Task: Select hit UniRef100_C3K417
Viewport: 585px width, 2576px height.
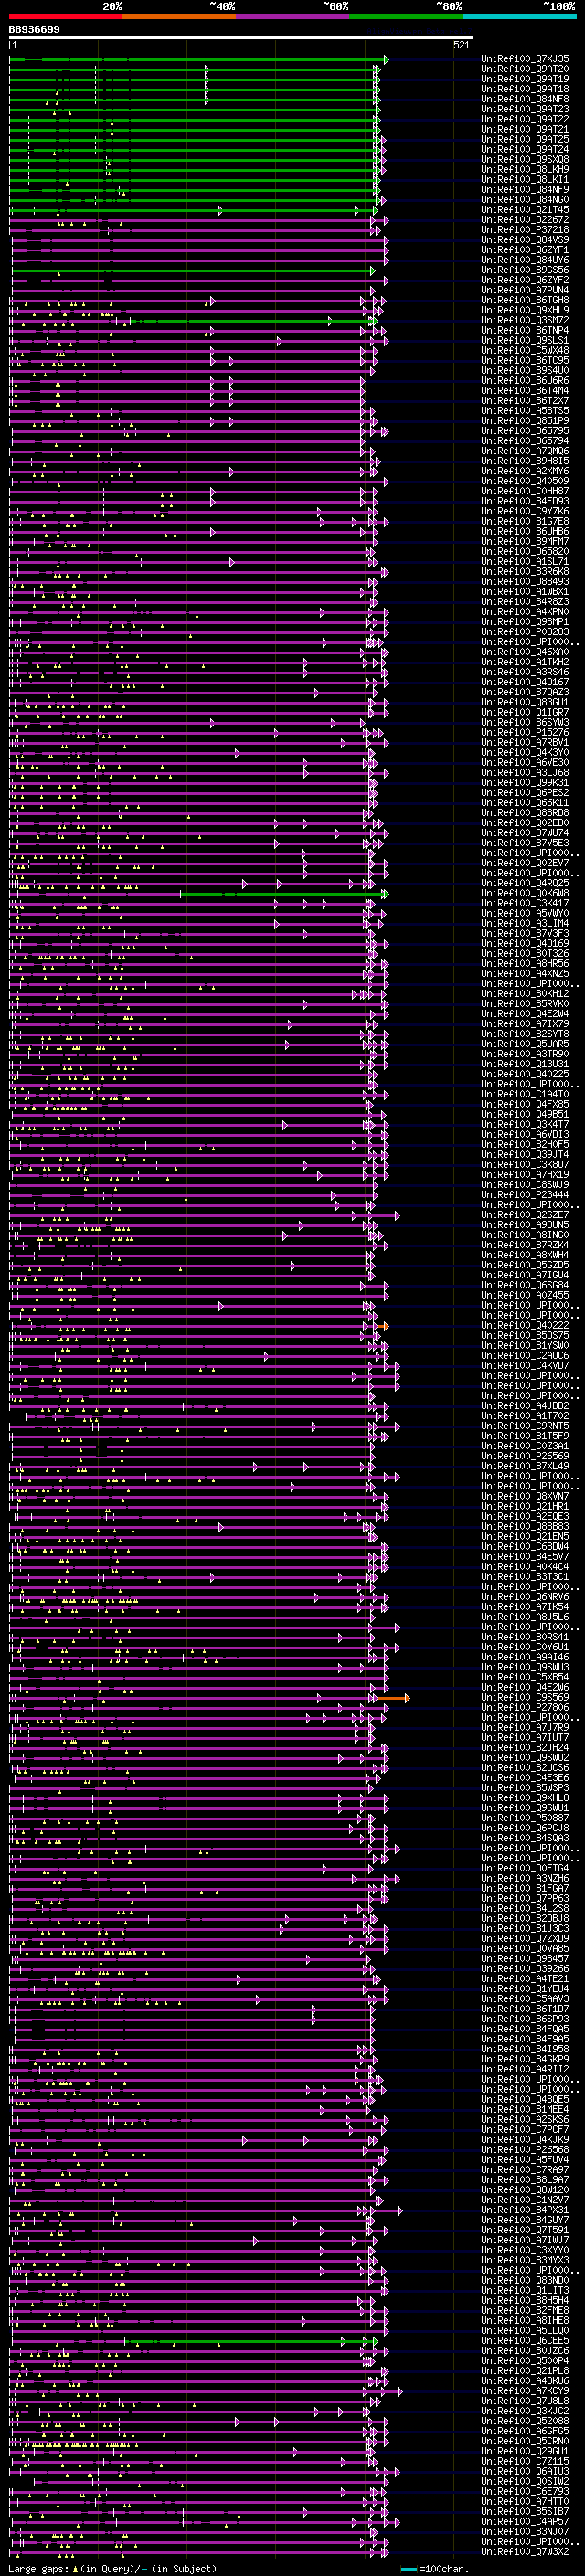Action: [x=525, y=903]
